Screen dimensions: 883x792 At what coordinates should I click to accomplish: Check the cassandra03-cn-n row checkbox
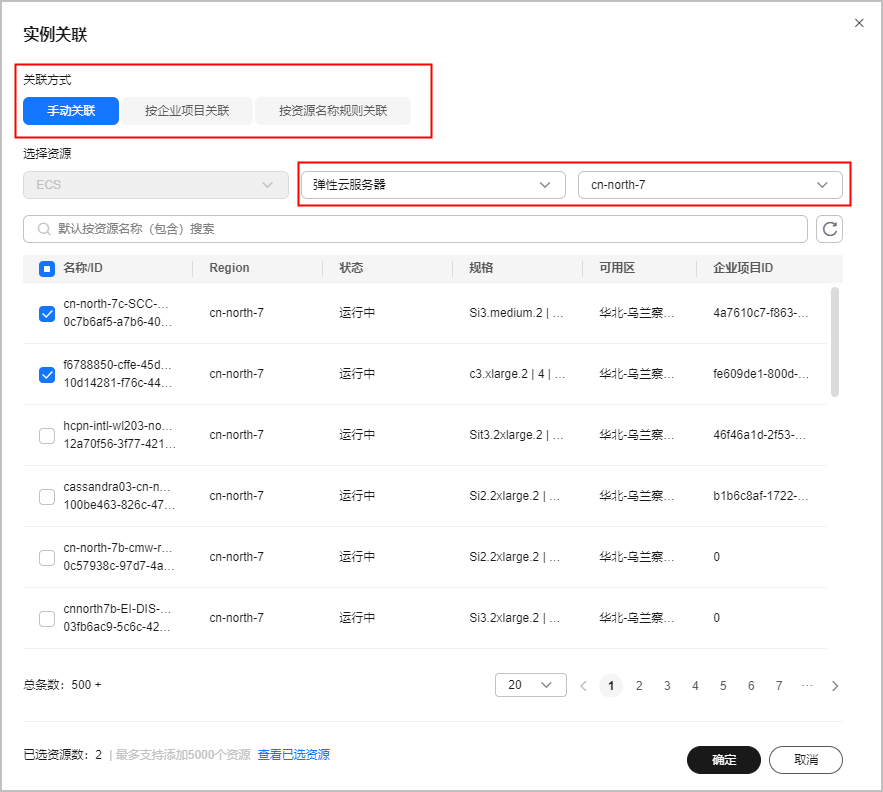[x=47, y=496]
